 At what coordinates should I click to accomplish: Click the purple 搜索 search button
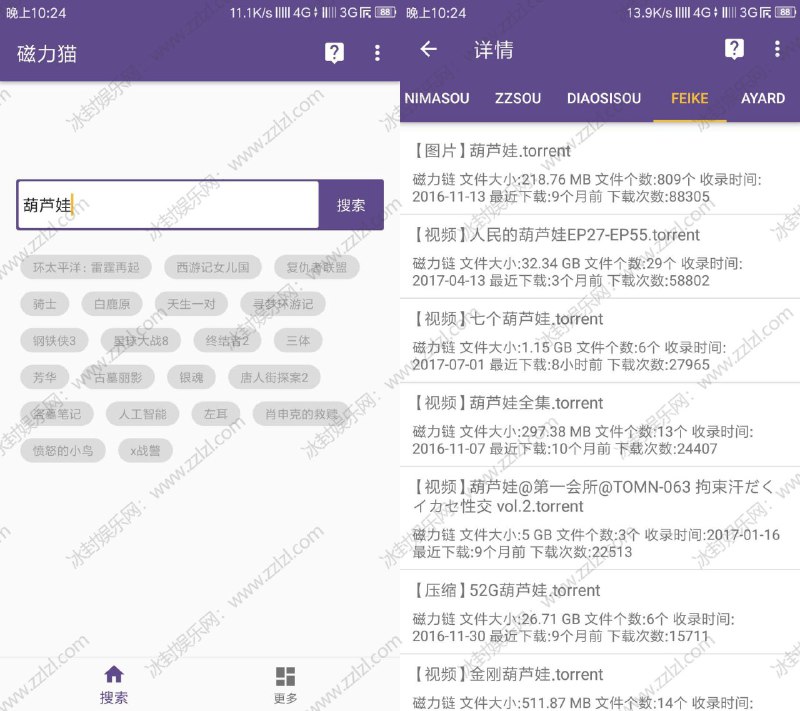pos(351,205)
